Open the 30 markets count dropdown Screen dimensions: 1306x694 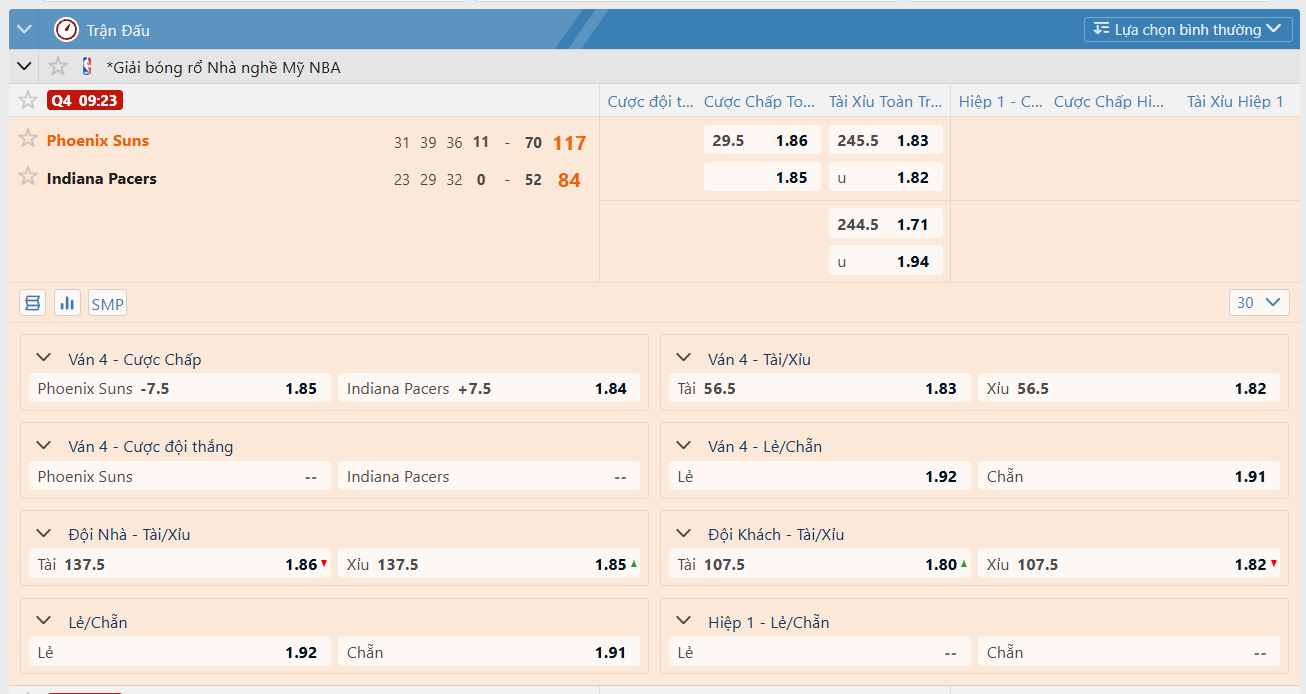[1258, 303]
